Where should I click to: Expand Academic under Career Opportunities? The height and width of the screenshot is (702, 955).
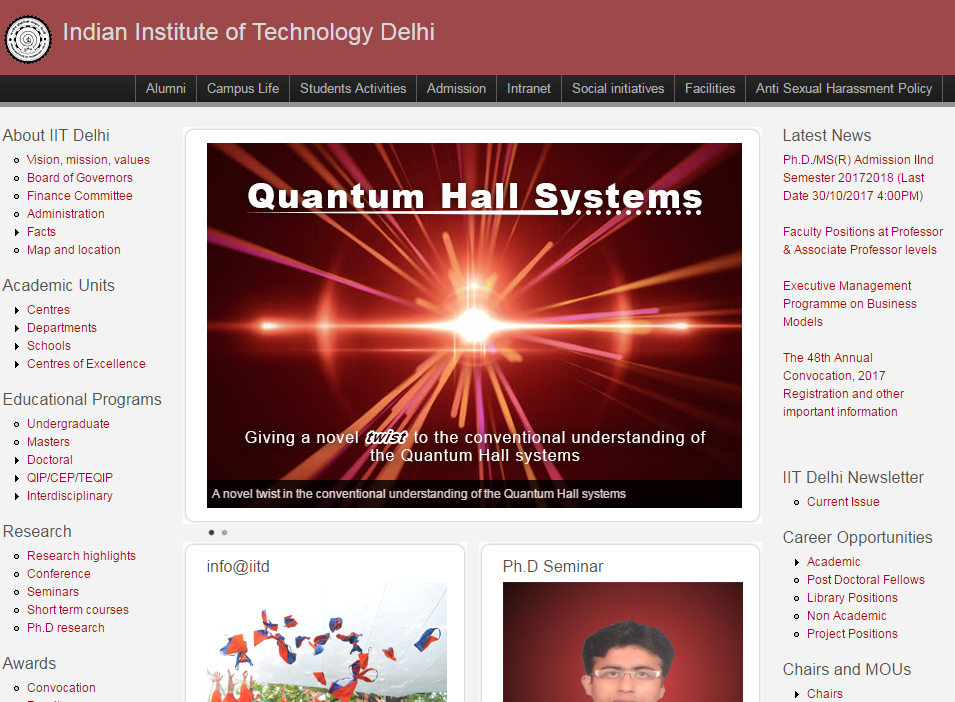(x=833, y=562)
